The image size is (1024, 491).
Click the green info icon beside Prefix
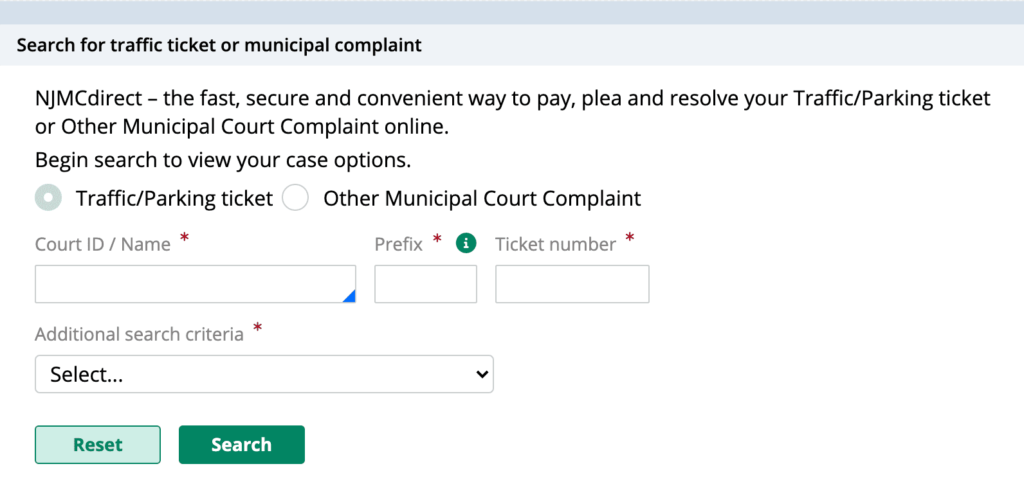(x=466, y=244)
